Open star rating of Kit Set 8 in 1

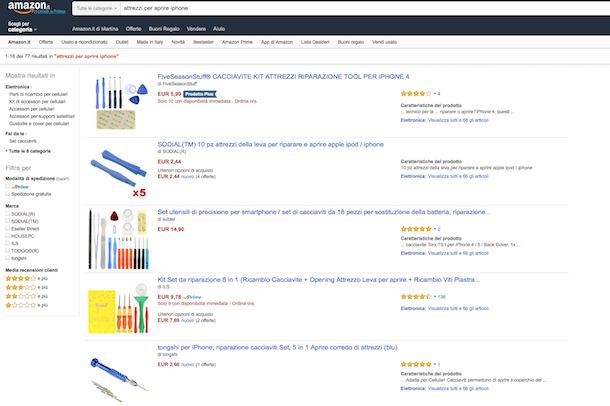[416, 296]
